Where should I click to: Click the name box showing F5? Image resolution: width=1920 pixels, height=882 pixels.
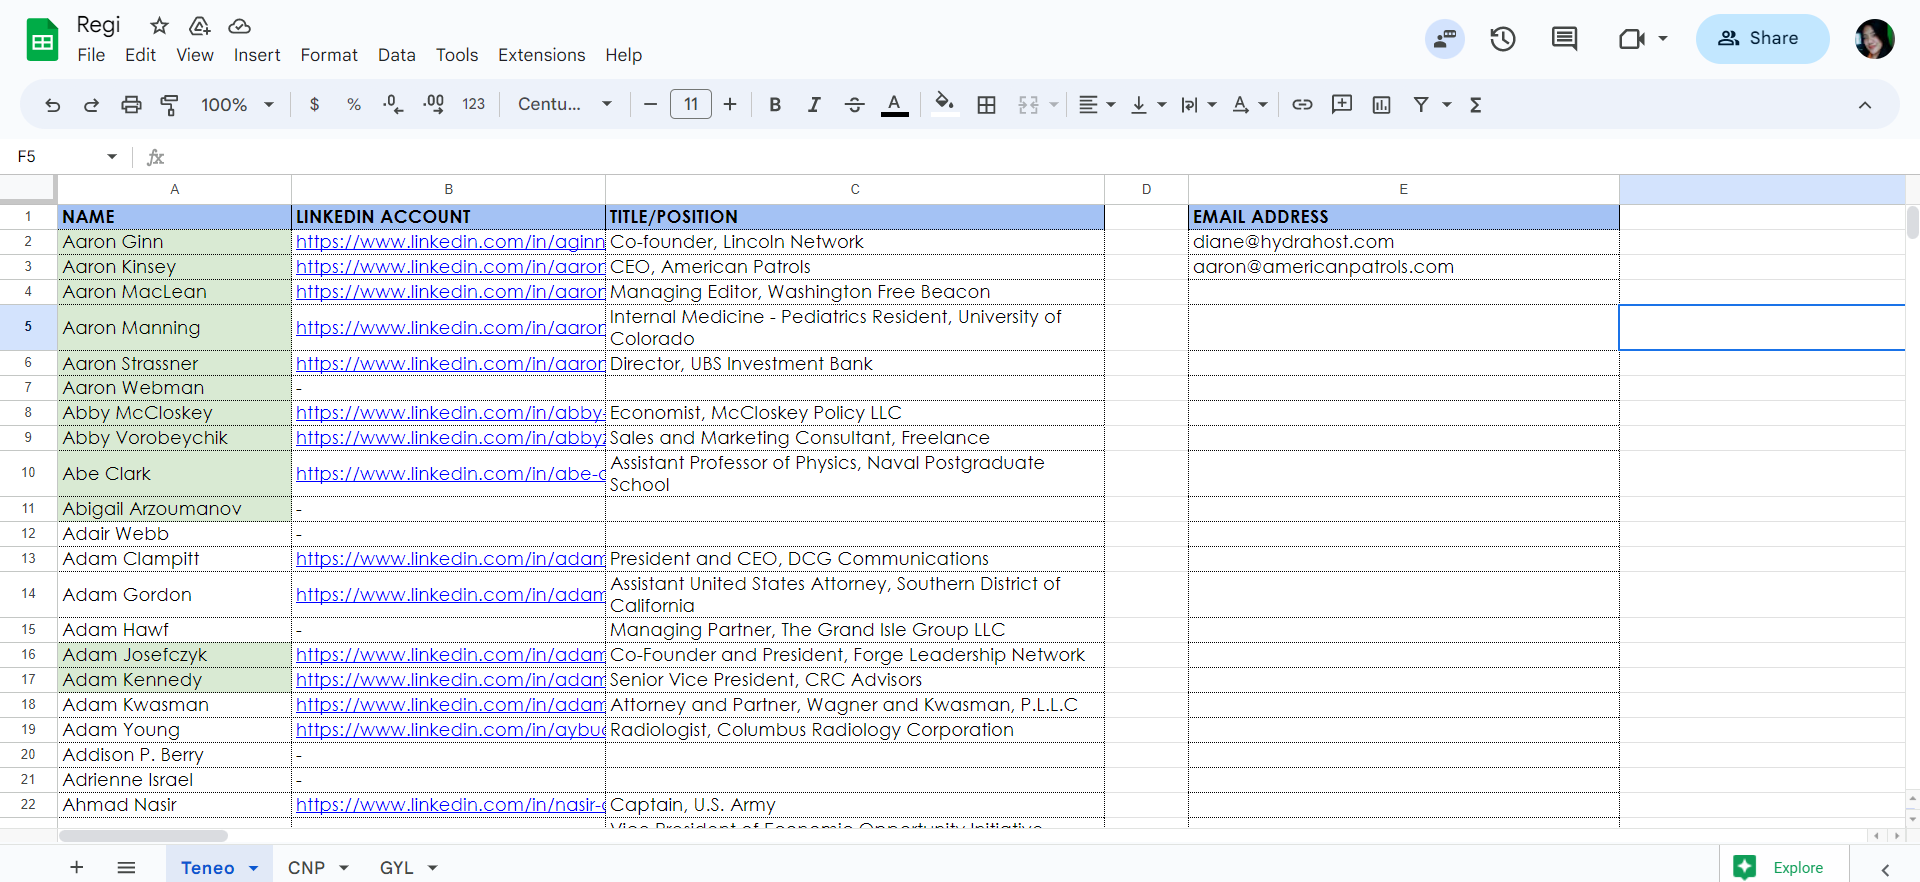coord(67,156)
